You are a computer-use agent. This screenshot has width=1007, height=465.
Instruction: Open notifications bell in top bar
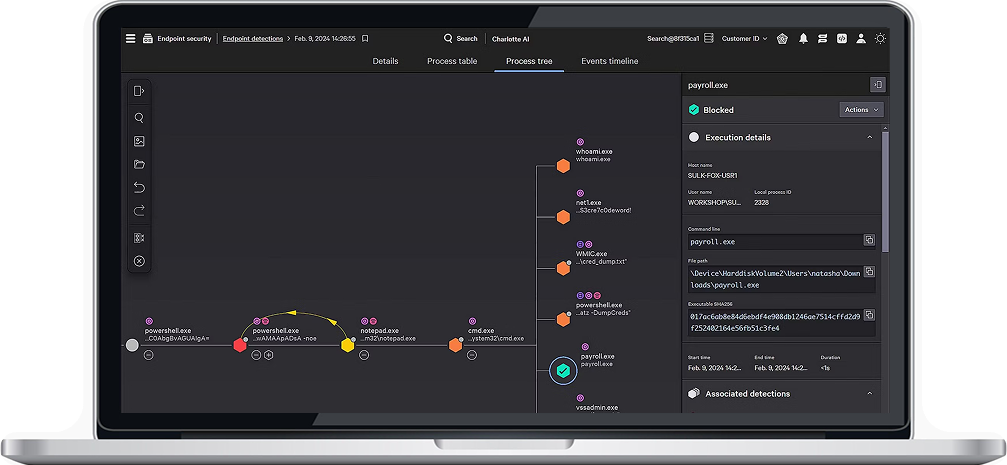pyautogui.click(x=802, y=39)
